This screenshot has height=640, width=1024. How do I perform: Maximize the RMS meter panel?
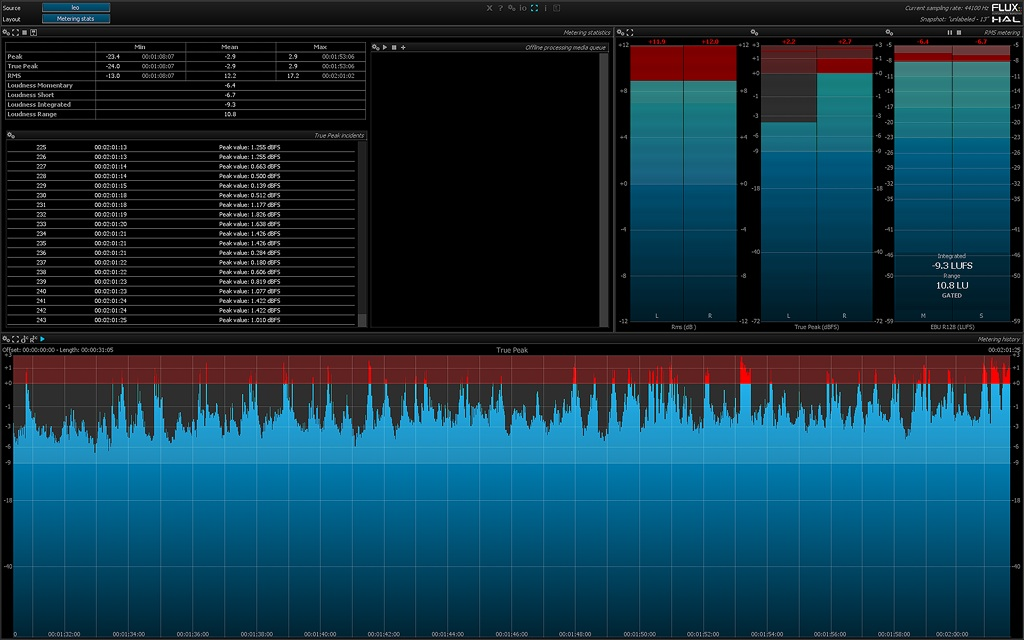(x=630, y=32)
